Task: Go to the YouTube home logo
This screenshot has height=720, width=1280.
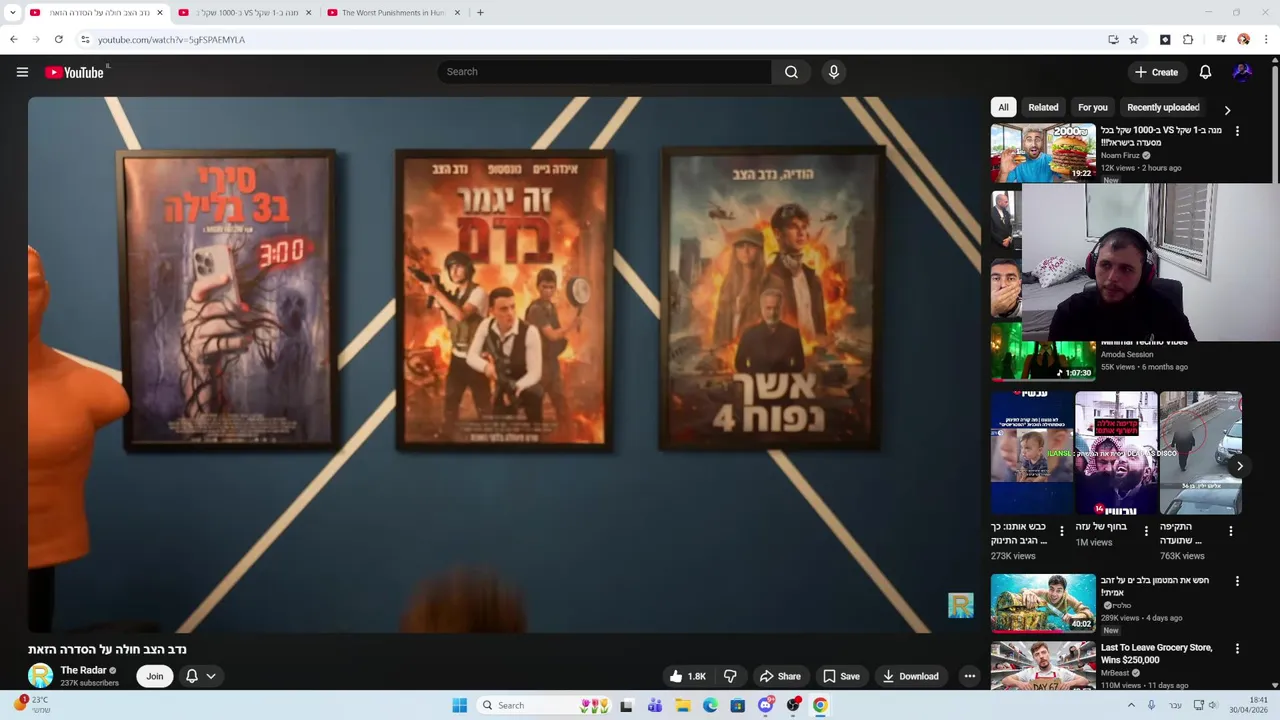Action: [x=75, y=72]
